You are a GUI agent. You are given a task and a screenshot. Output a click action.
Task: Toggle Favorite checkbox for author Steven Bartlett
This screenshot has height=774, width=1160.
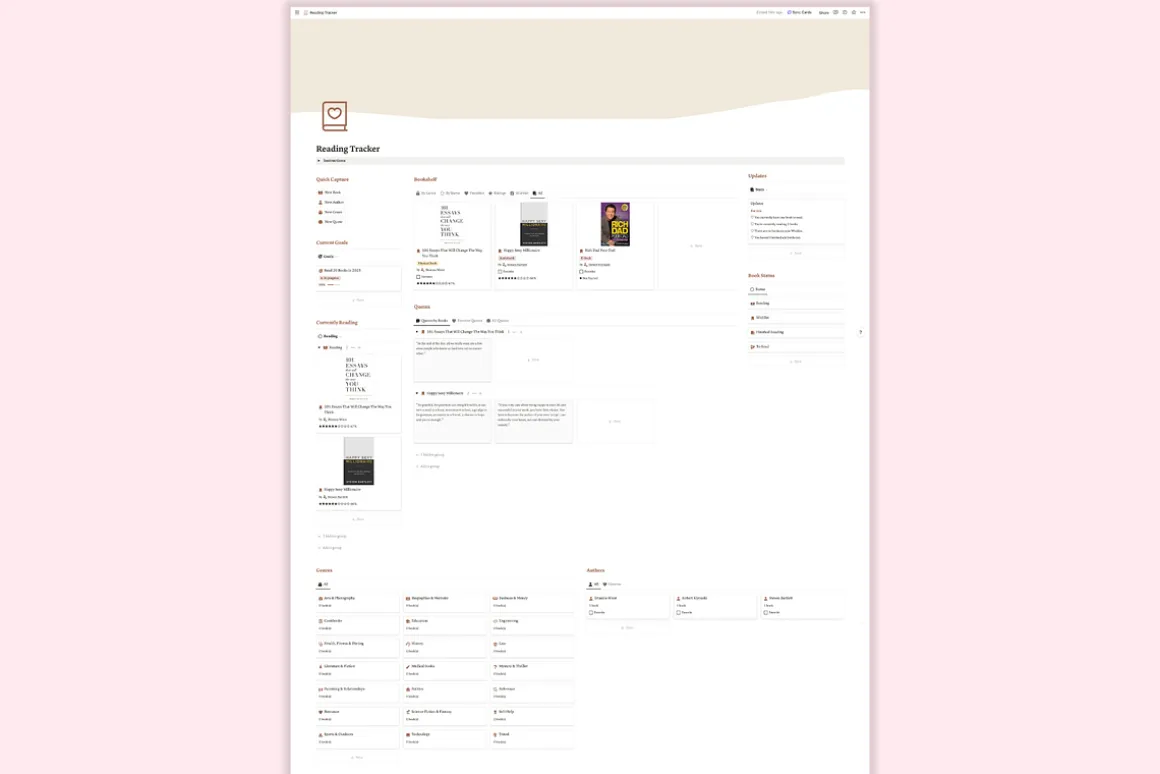(x=766, y=613)
